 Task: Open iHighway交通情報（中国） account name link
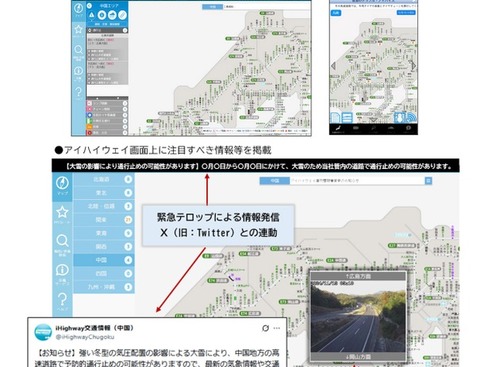[x=95, y=328]
